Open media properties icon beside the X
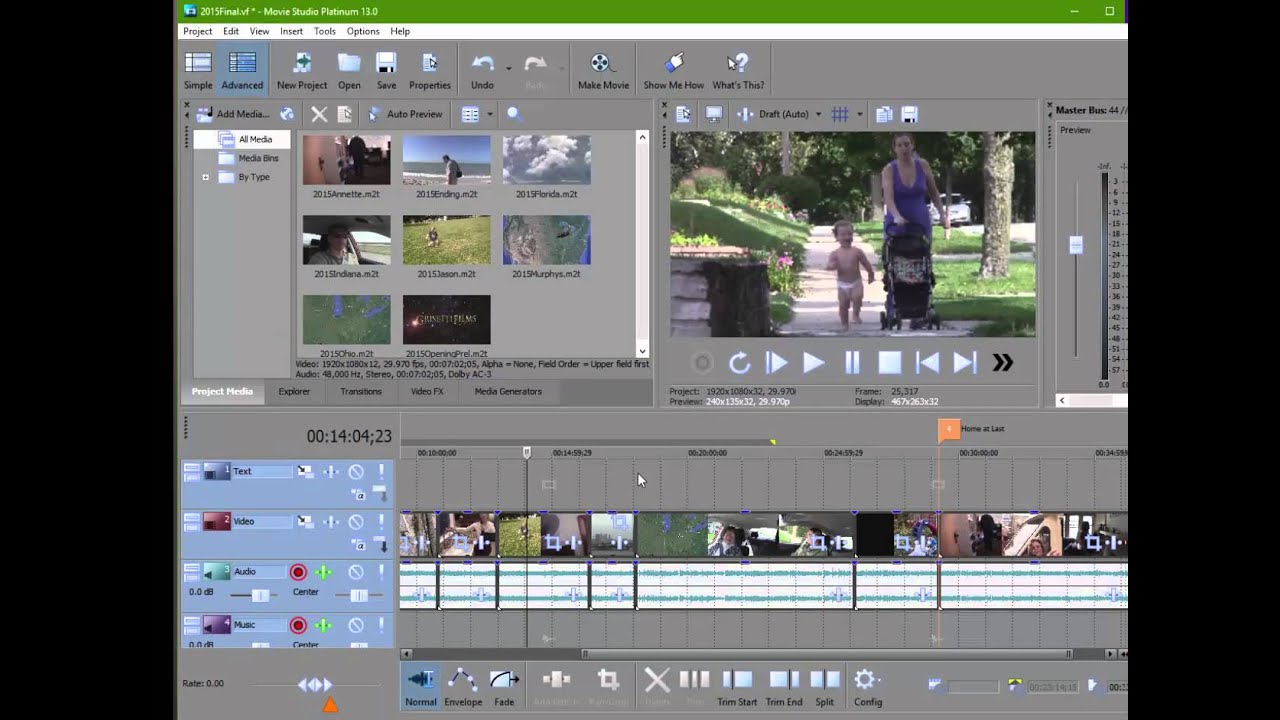This screenshot has width=1280, height=720. pyautogui.click(x=345, y=114)
